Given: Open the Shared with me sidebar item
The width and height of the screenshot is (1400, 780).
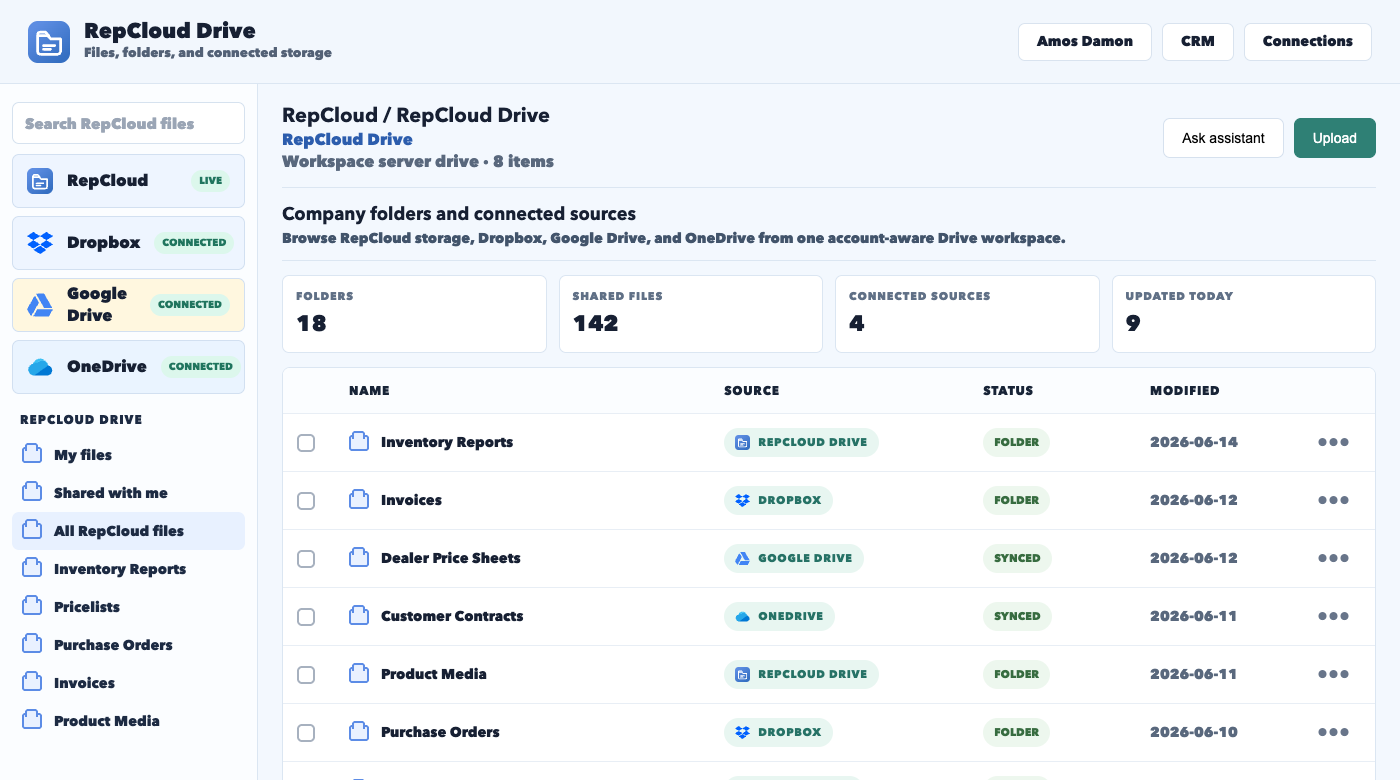Looking at the screenshot, I should [128, 493].
